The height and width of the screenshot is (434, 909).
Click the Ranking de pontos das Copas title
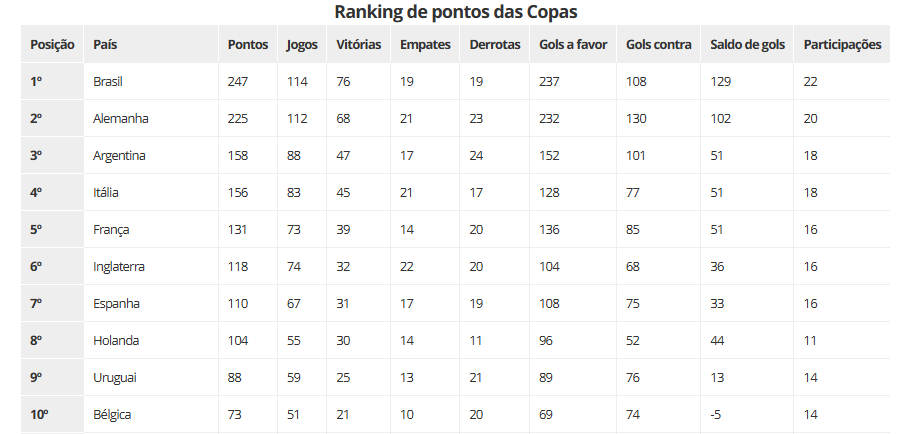click(455, 12)
